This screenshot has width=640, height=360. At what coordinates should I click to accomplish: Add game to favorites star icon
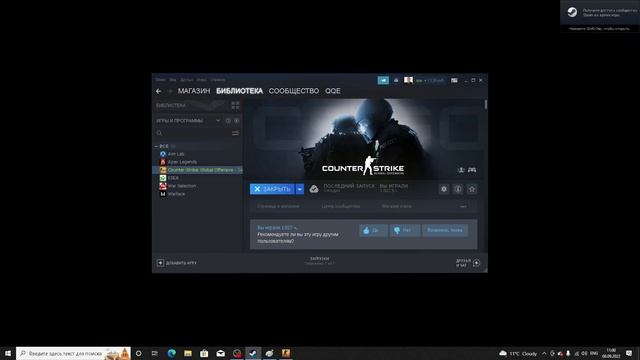[x=472, y=189]
